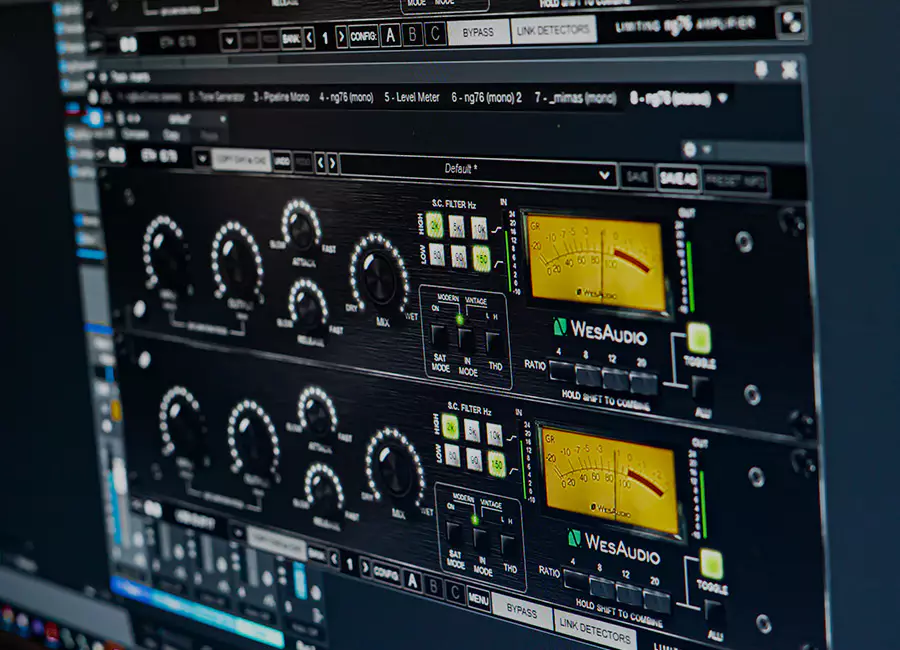Open the Default preset dropdown
Screen dimensions: 900x650
click(x=479, y=171)
